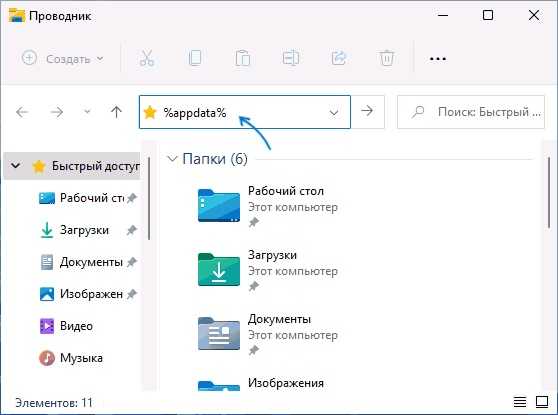Click the pin icon beside sidebar Рабочий стол
This screenshot has width=558, height=415.
tap(132, 198)
